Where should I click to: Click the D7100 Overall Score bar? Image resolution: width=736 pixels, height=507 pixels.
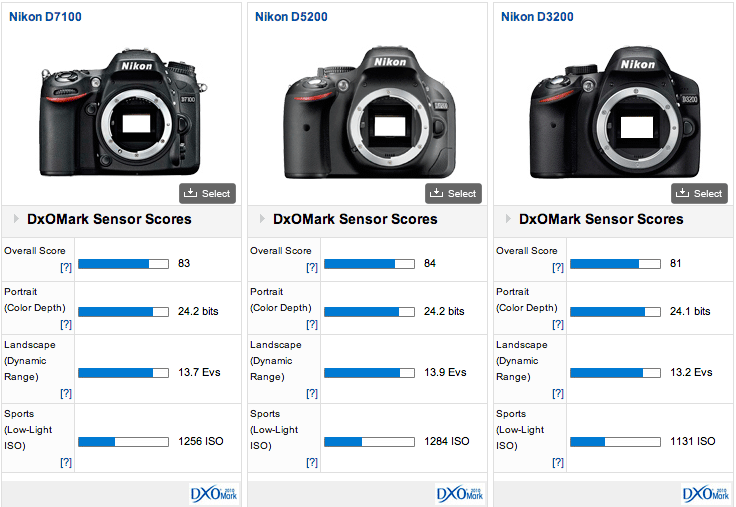tap(123, 264)
